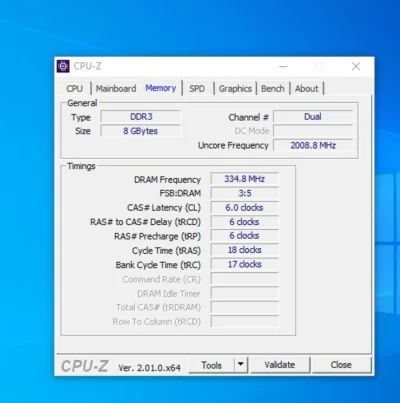The width and height of the screenshot is (400, 403).
Task: Open the Bench tab
Action: pos(273,89)
